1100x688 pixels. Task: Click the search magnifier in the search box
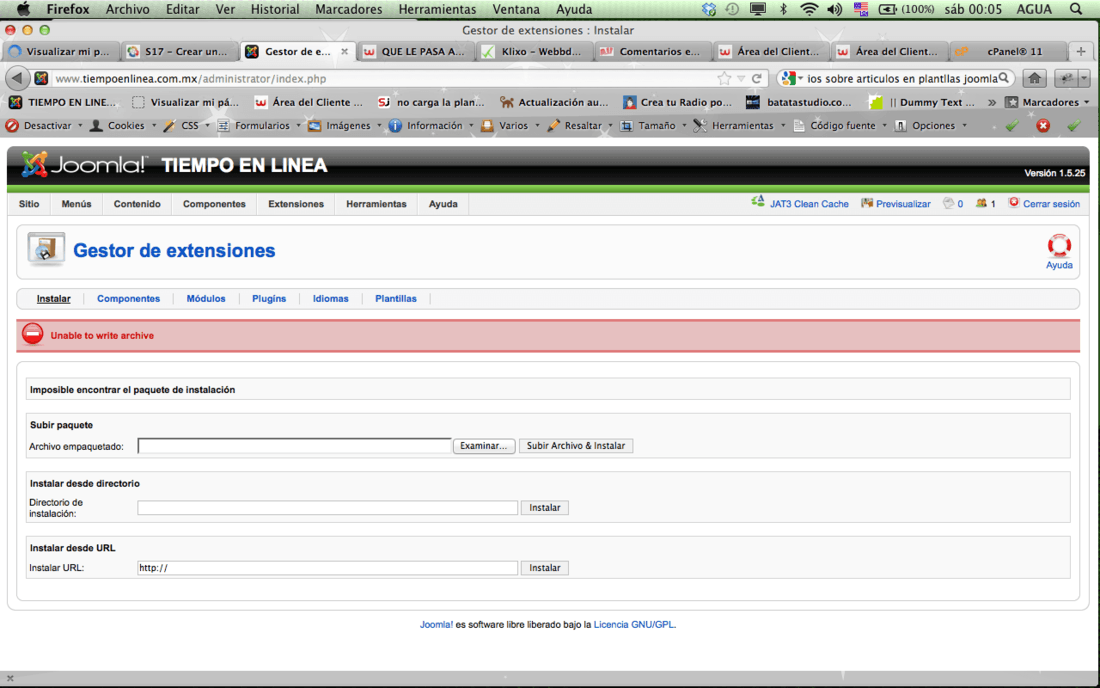1004,78
